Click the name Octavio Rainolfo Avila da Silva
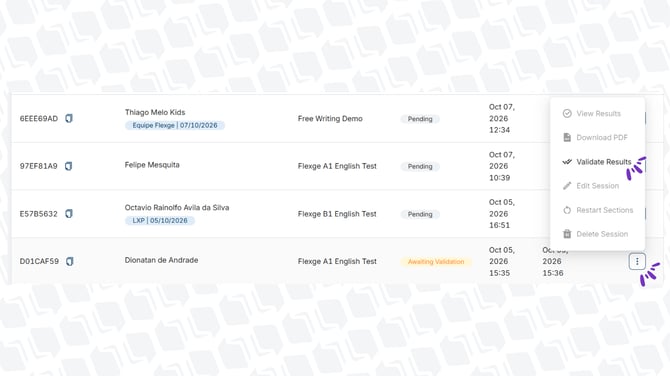Image resolution: width=670 pixels, height=376 pixels. pyautogui.click(x=177, y=207)
